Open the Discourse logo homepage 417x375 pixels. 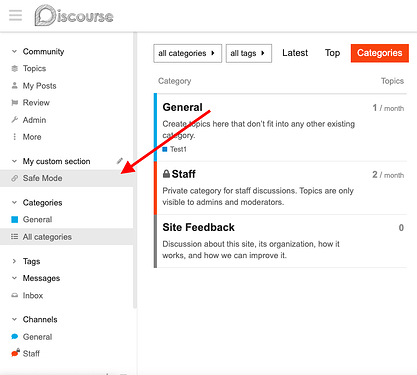pos(74,15)
